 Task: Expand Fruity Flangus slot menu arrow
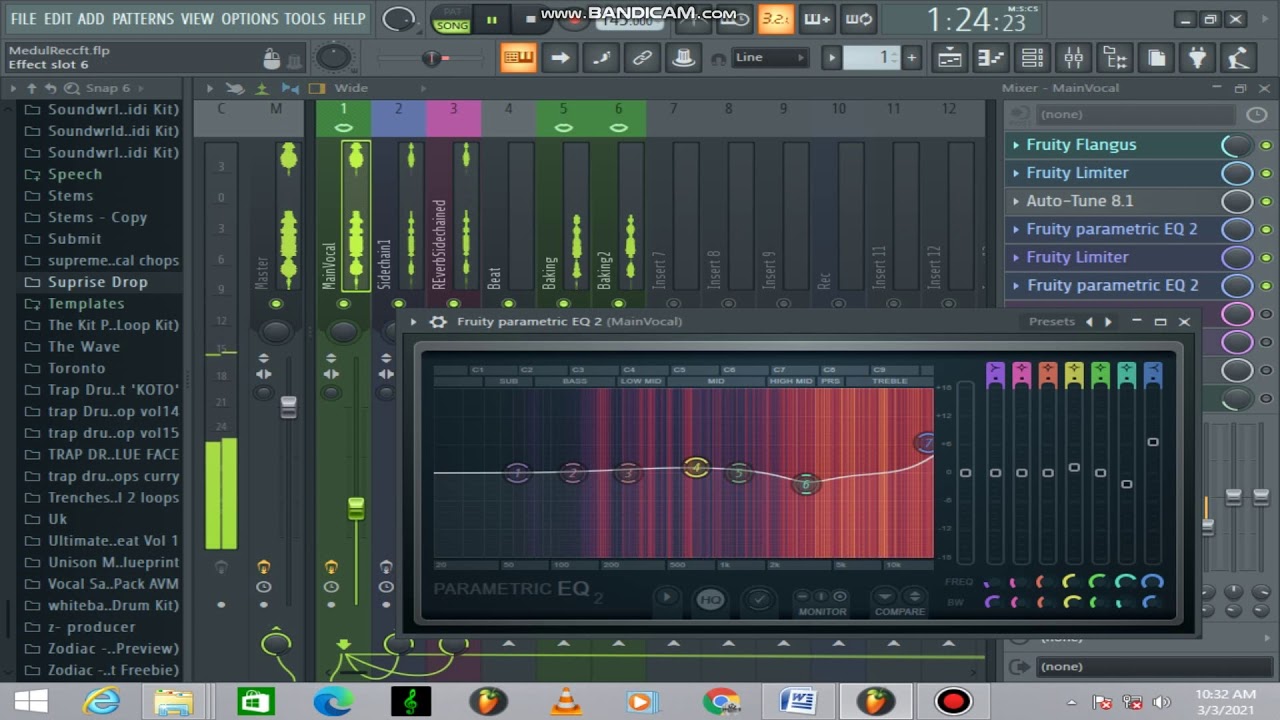[1016, 145]
